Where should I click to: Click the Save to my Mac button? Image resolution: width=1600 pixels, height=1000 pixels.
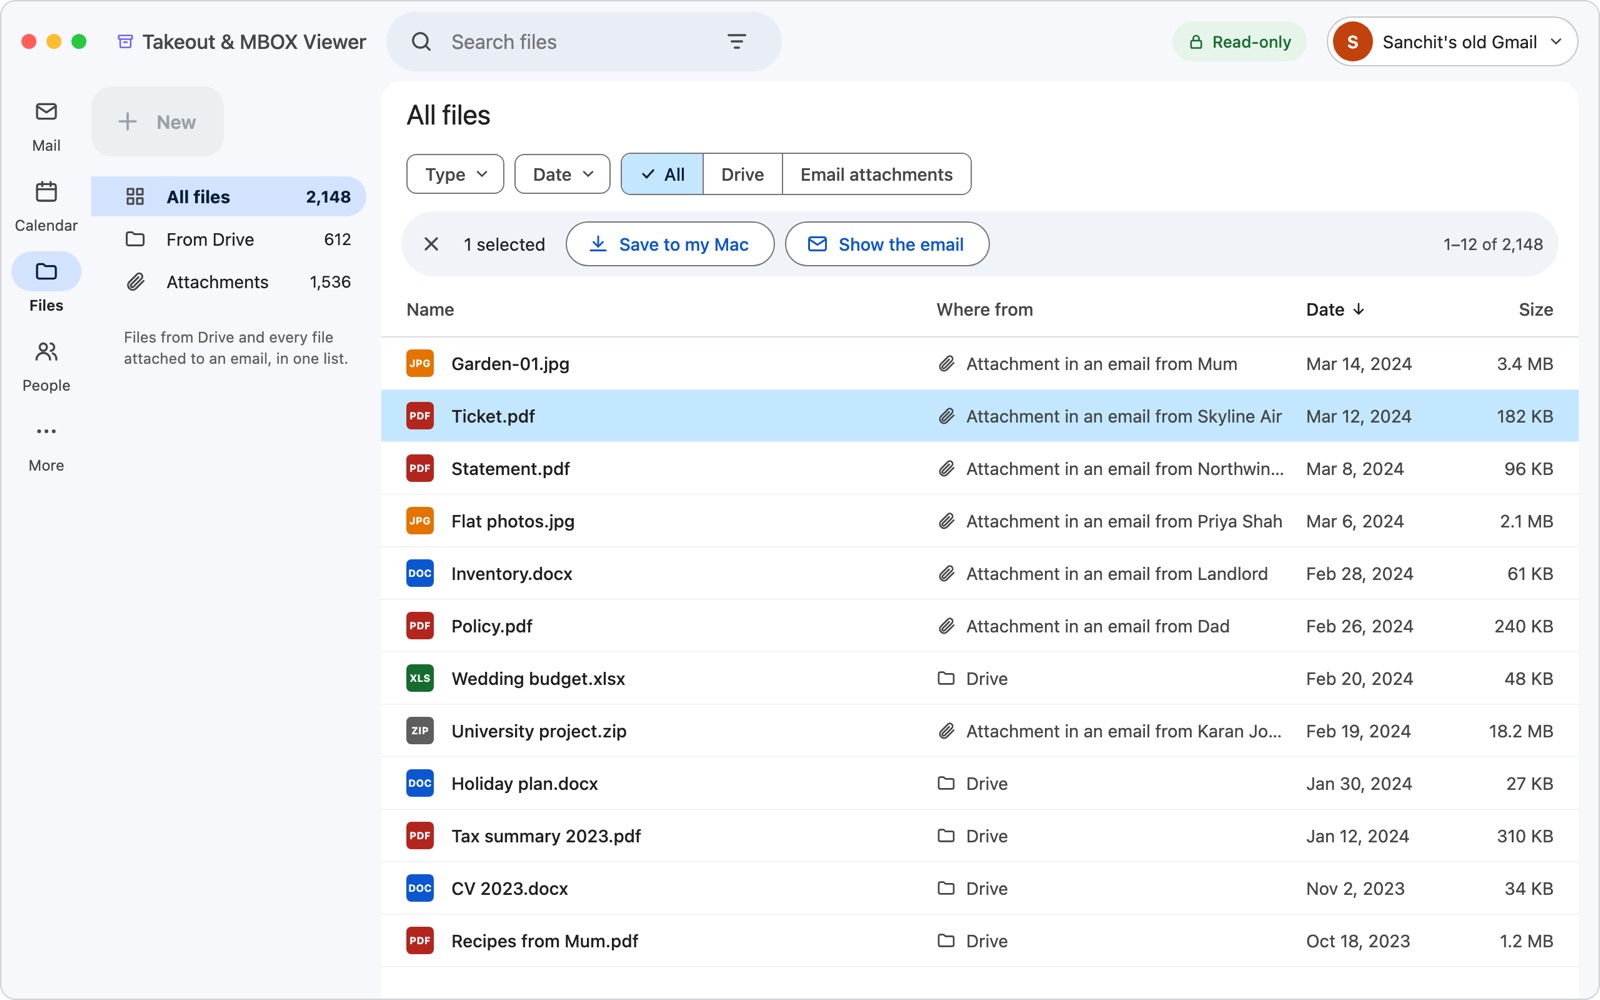pos(670,244)
